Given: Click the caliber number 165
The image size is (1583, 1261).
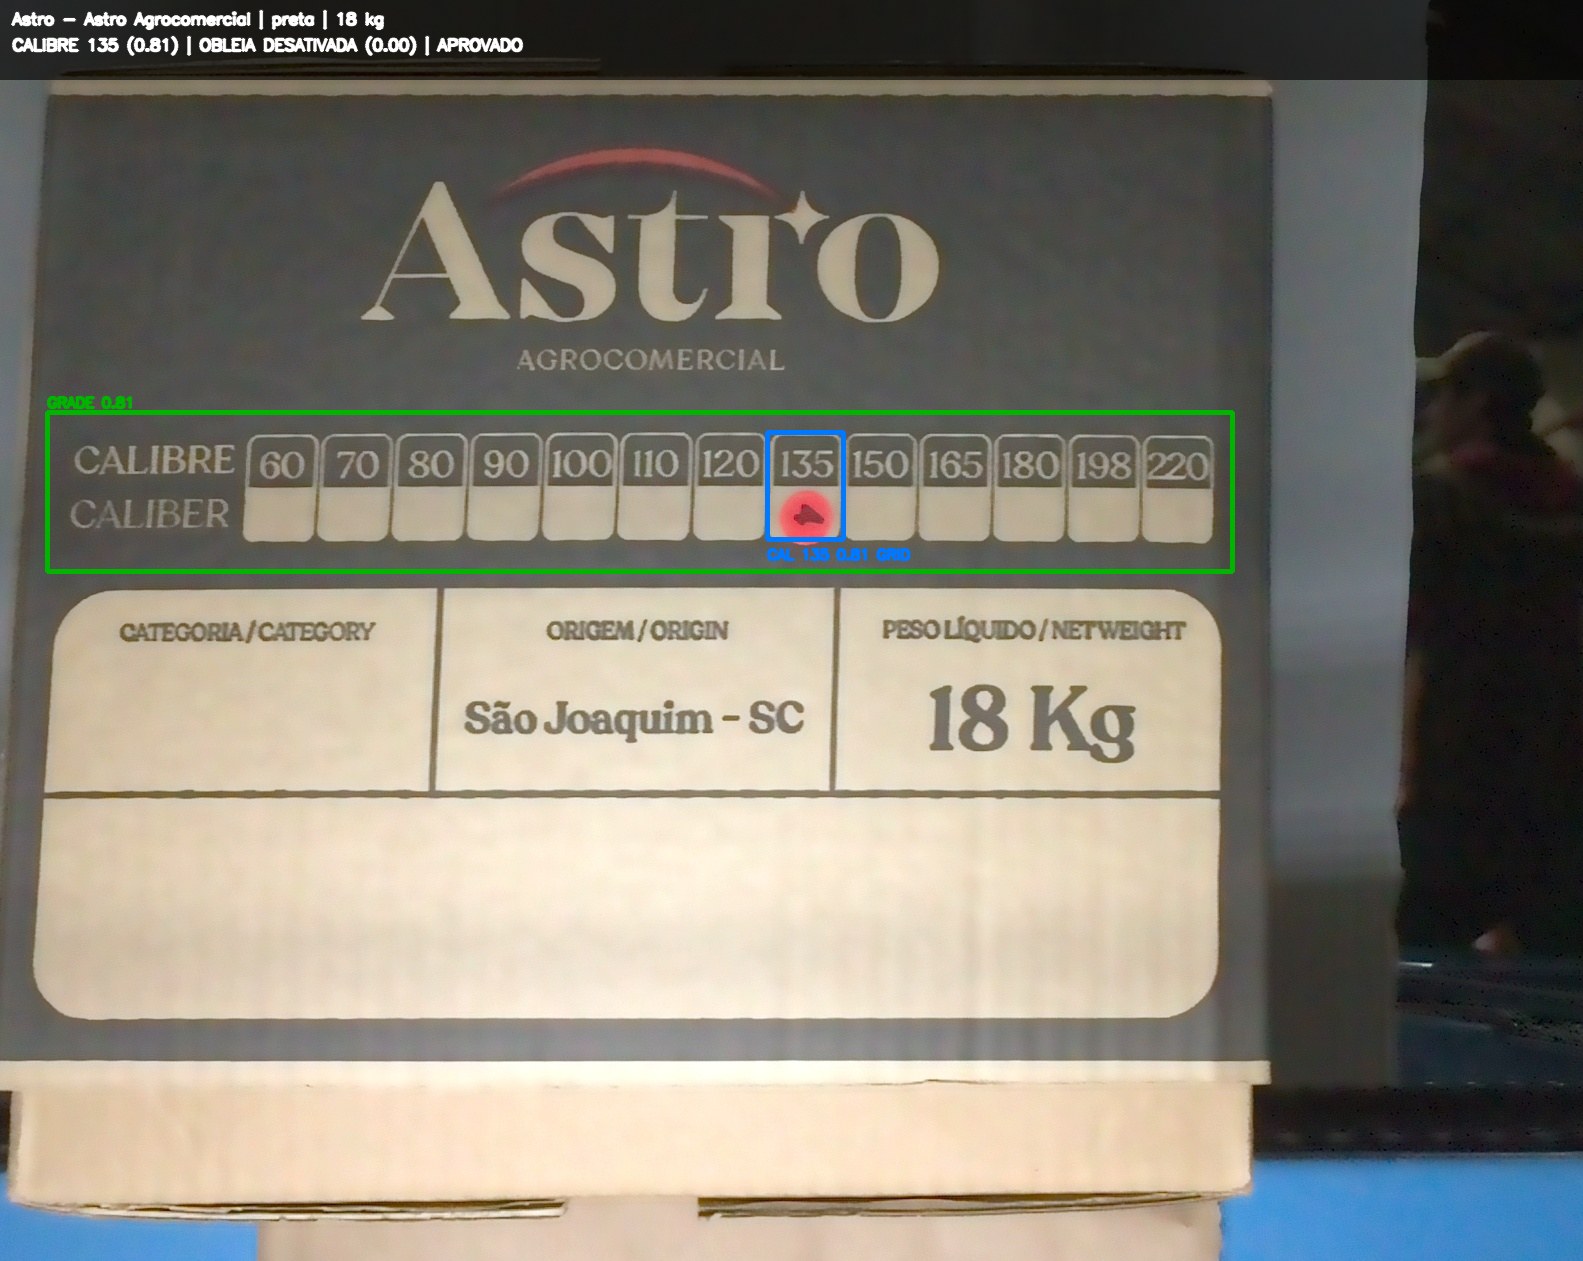Looking at the screenshot, I should (955, 465).
